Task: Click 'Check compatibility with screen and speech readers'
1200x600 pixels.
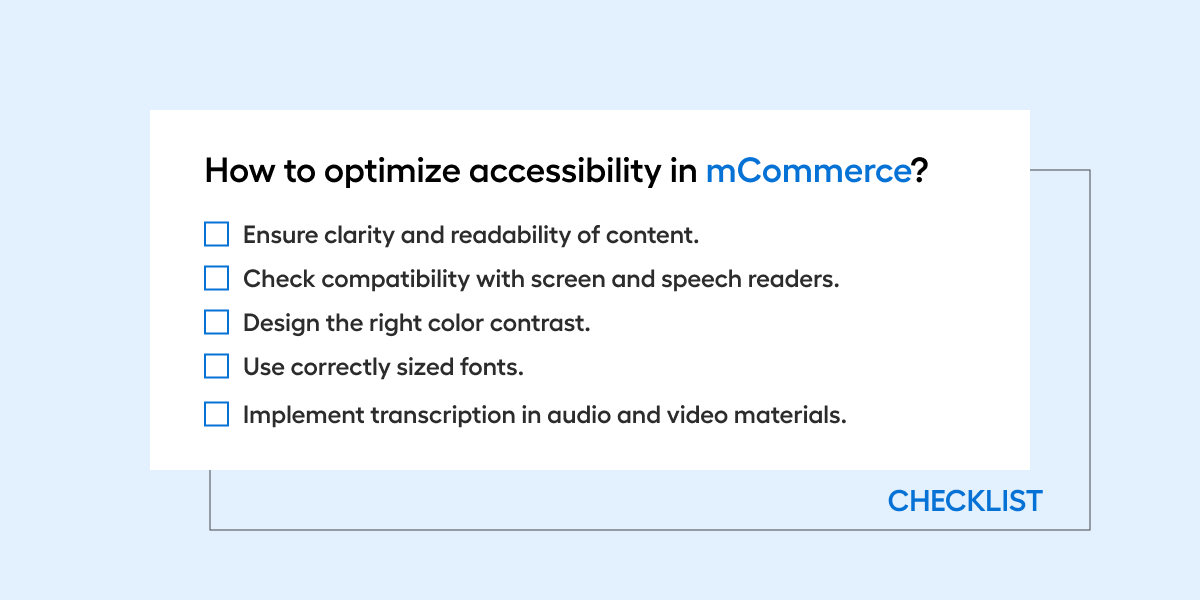Action: (541, 280)
